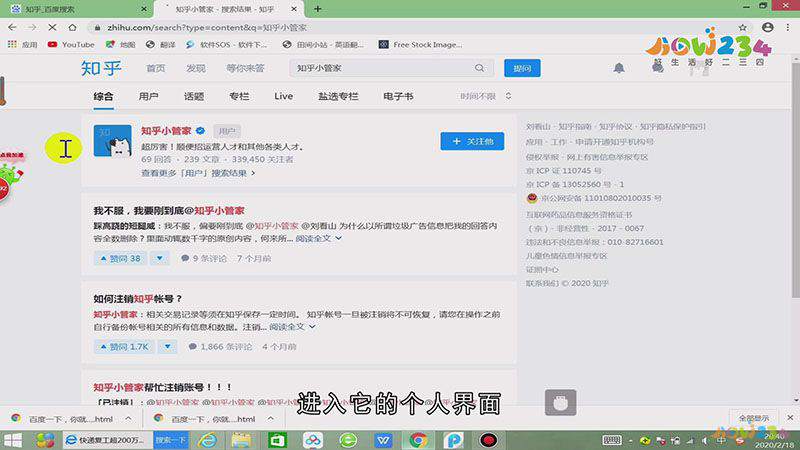Open File Explorer from the taskbar
800x450 pixels.
tap(241, 440)
